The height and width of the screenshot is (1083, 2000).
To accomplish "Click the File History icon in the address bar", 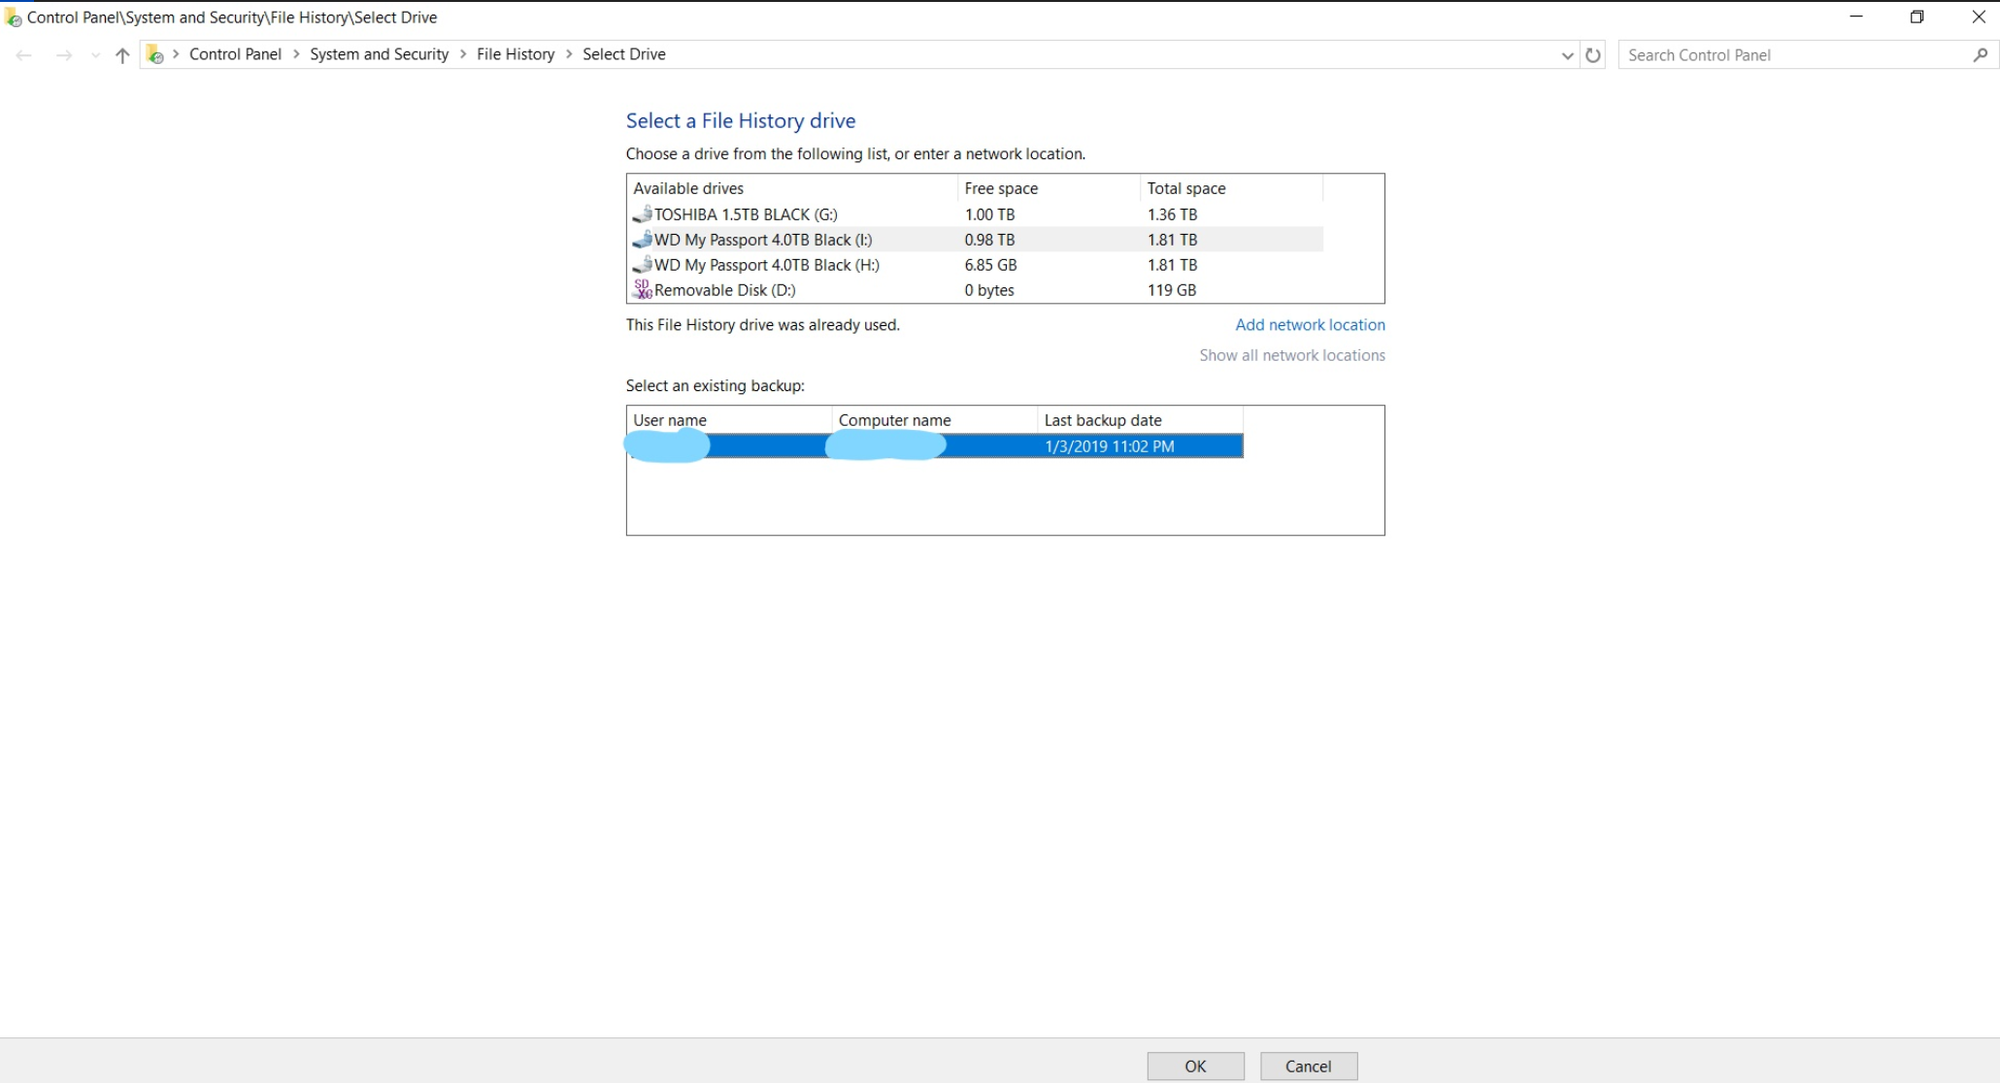I will point(156,54).
